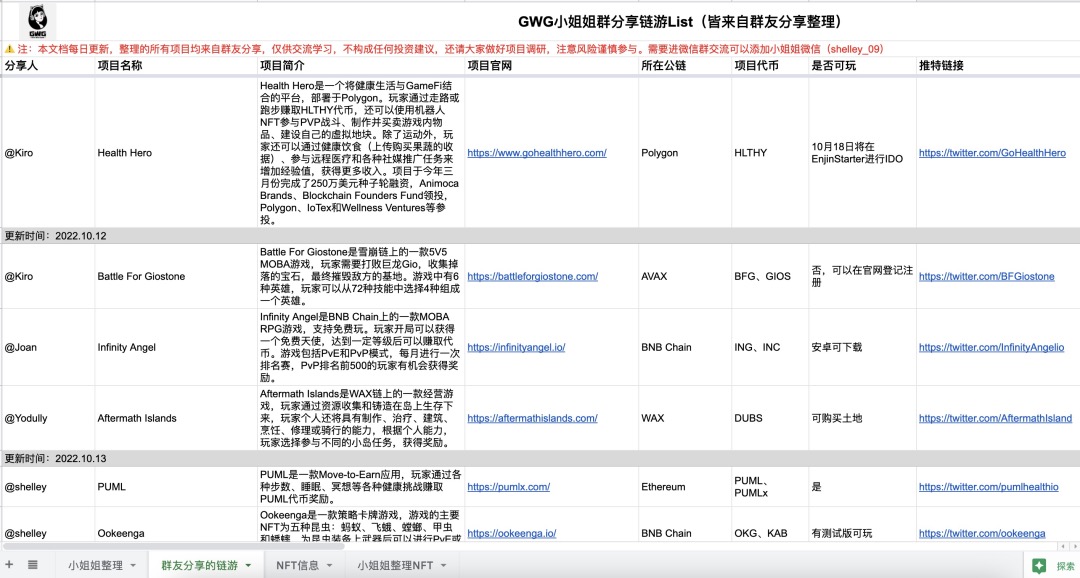Open dropdown arrow of NFT信息 tab
Image resolution: width=1080 pixels, height=578 pixels.
point(329,566)
